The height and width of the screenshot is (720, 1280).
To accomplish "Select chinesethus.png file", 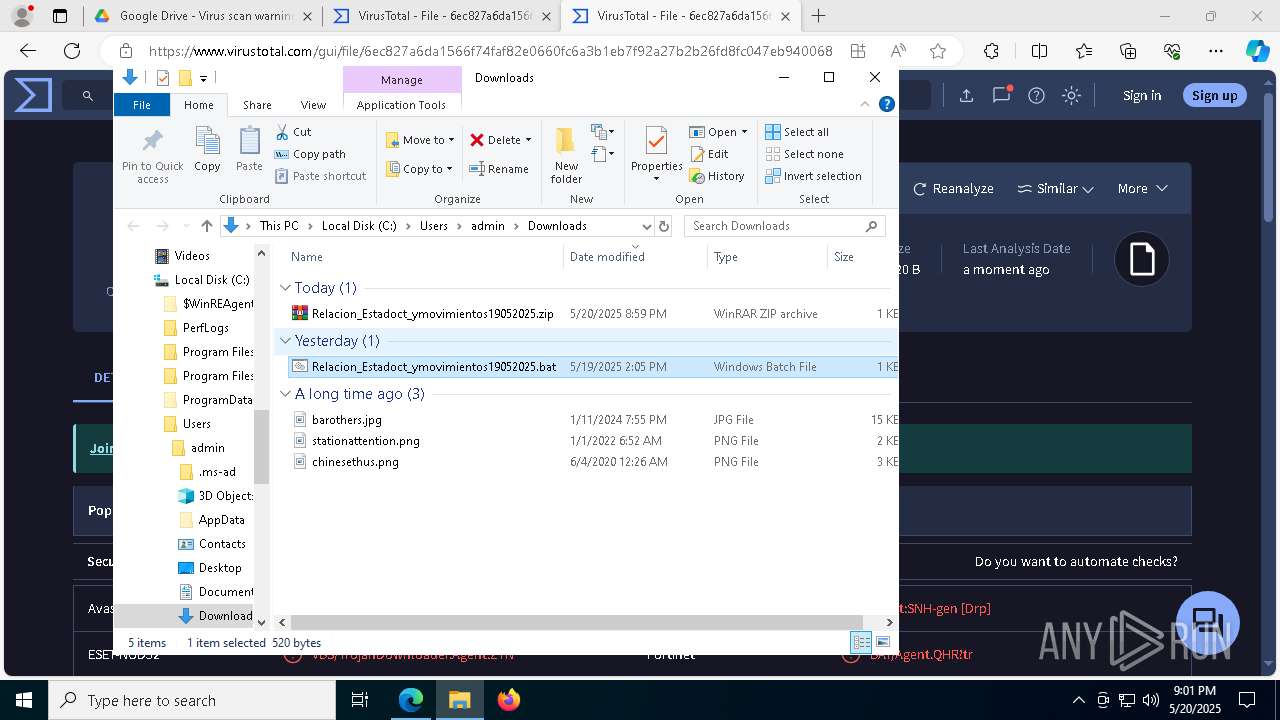I will pyautogui.click(x=355, y=462).
